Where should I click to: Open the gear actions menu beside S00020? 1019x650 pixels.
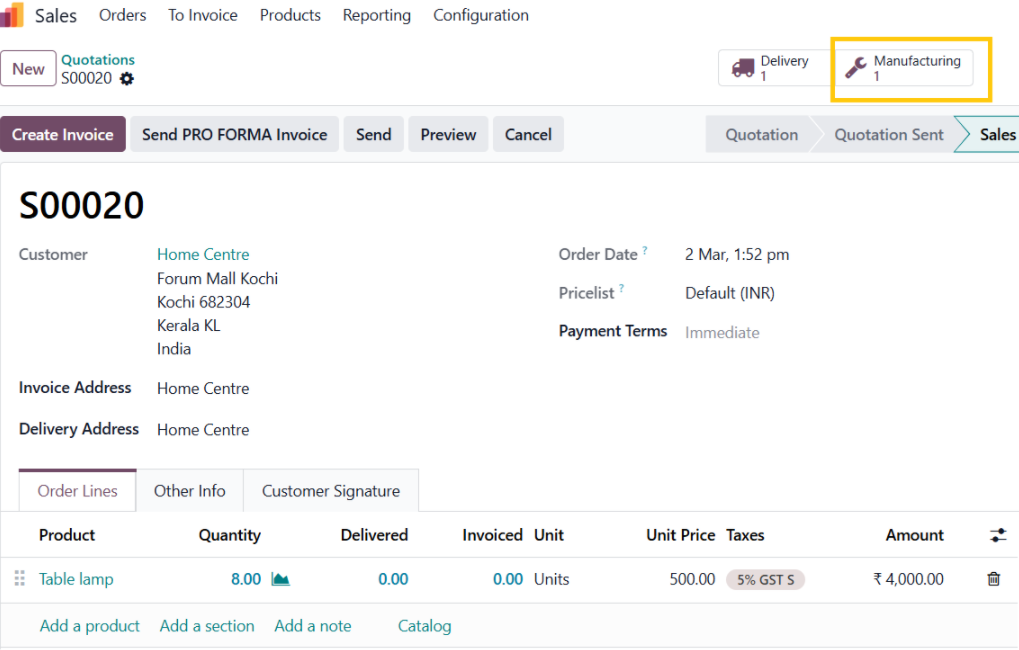[126, 78]
